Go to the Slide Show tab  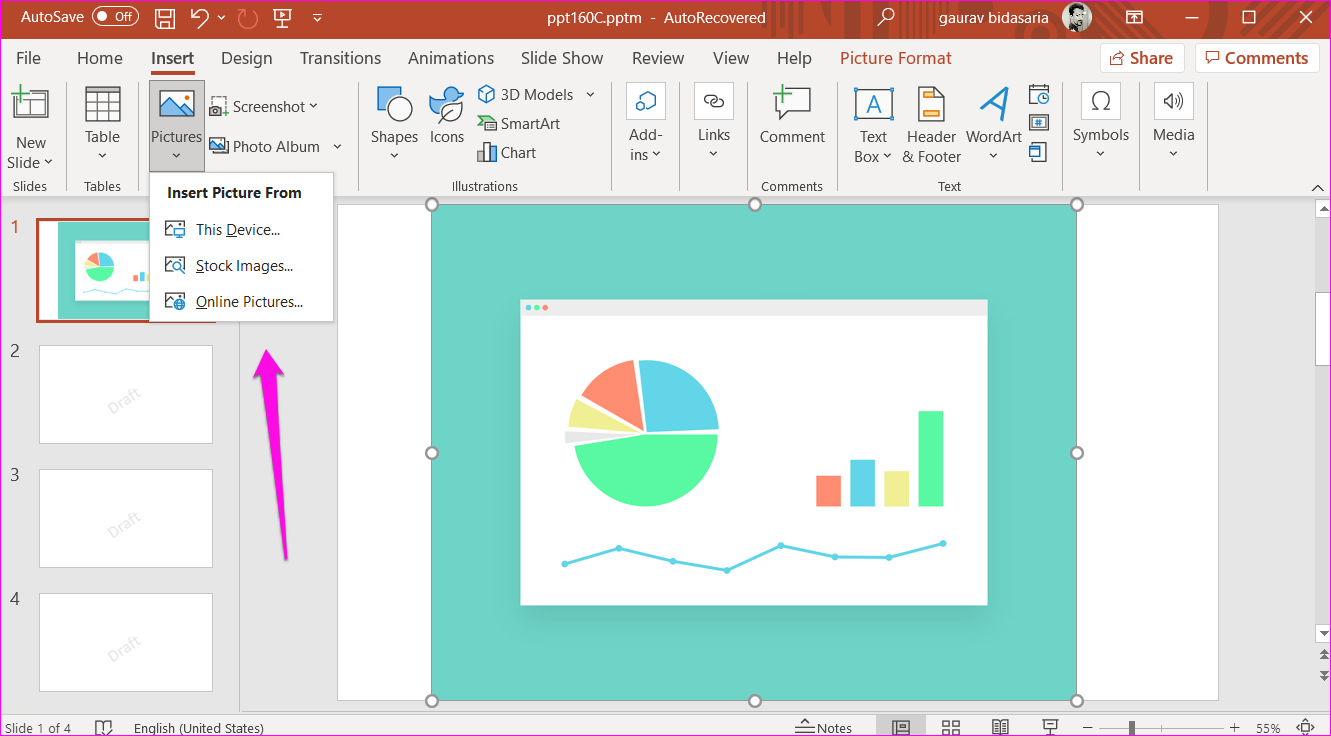point(562,58)
